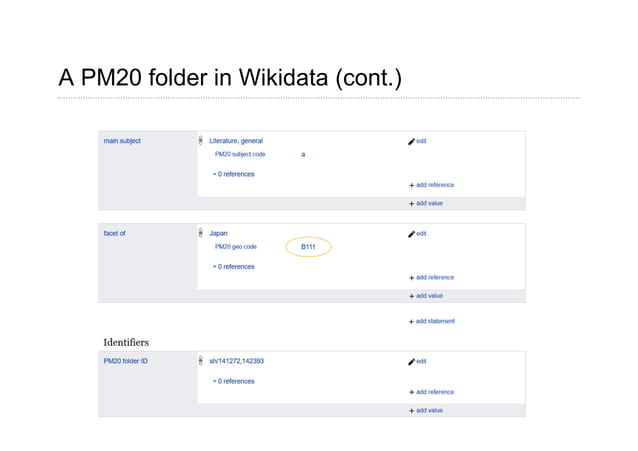The width and height of the screenshot is (638, 451).
Task: Expand 0 references under Literature, general
Action: (x=233, y=174)
